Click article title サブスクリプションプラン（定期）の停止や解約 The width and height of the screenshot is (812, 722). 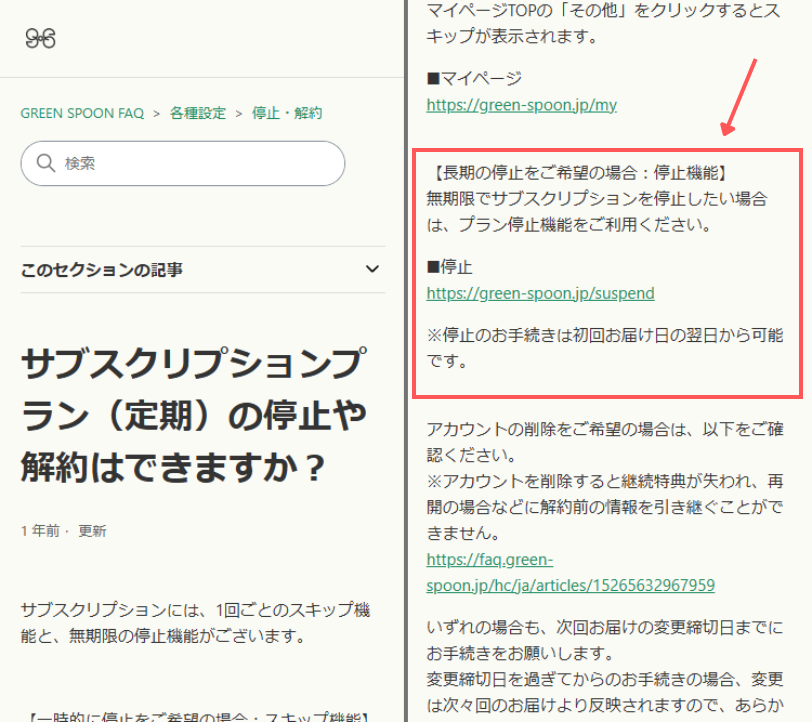[194, 415]
